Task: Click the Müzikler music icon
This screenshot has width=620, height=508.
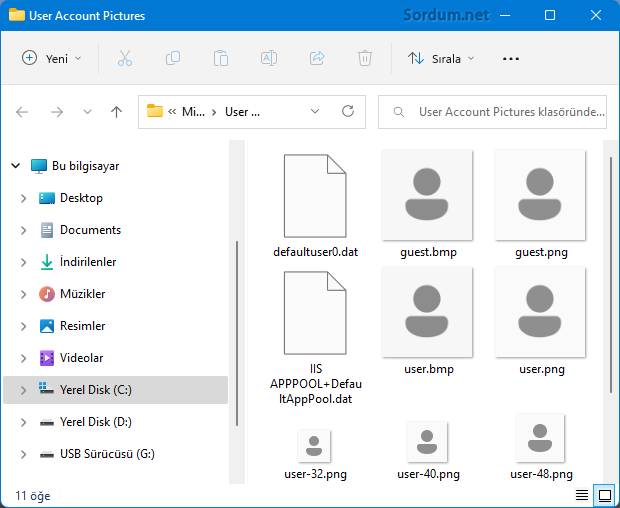Action: (47, 294)
